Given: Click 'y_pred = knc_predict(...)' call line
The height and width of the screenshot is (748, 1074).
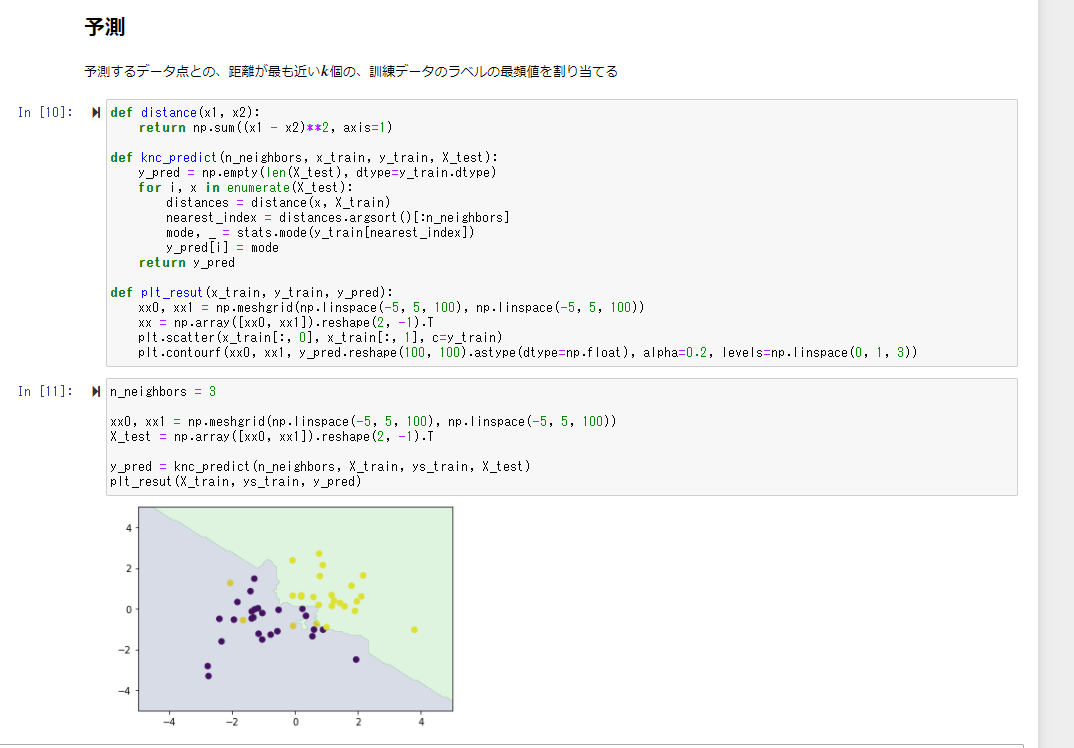Looking at the screenshot, I should (320, 466).
